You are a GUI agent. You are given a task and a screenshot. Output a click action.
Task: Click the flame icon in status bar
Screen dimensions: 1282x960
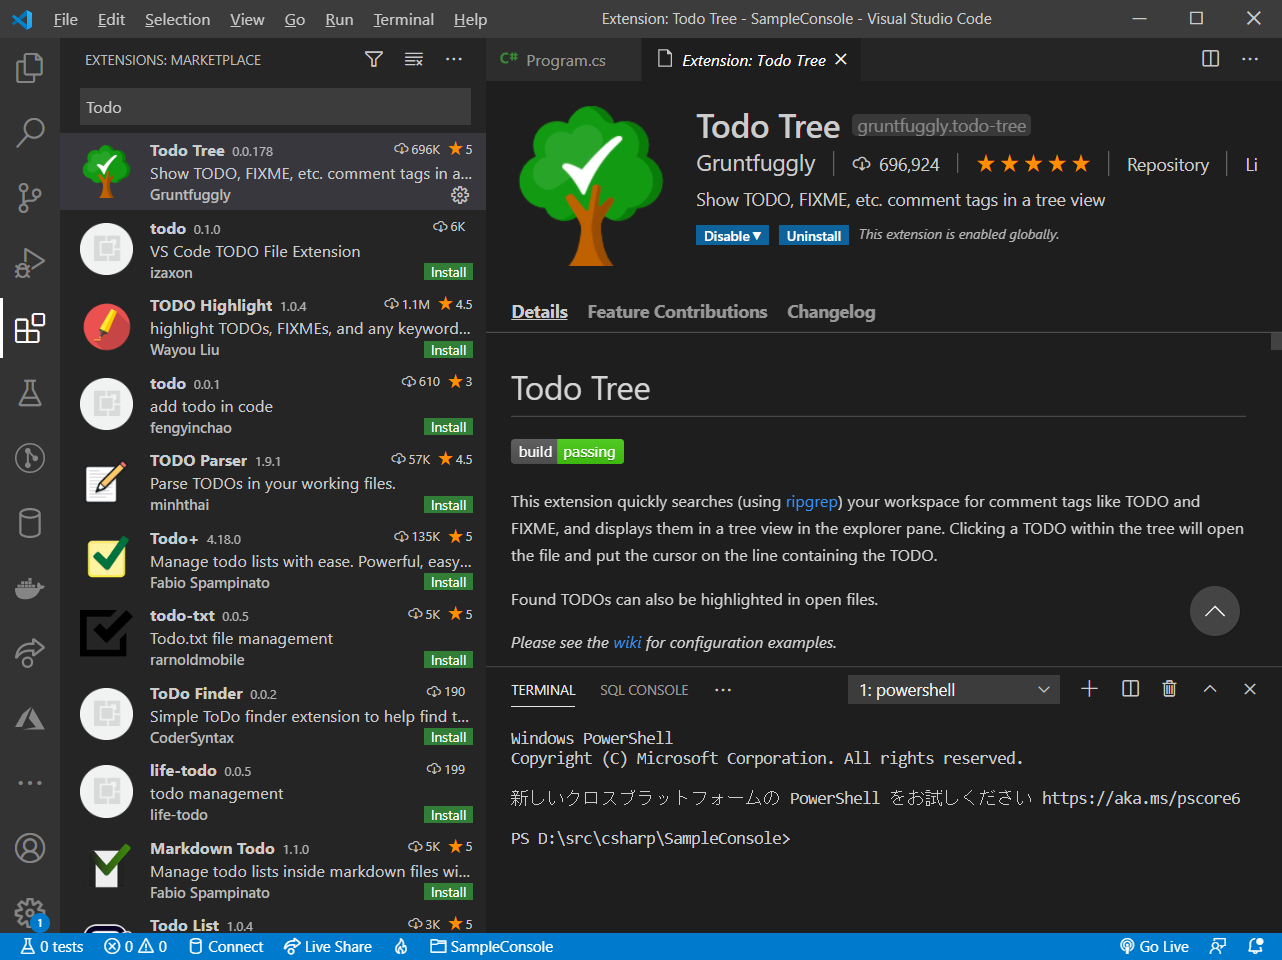pos(401,946)
